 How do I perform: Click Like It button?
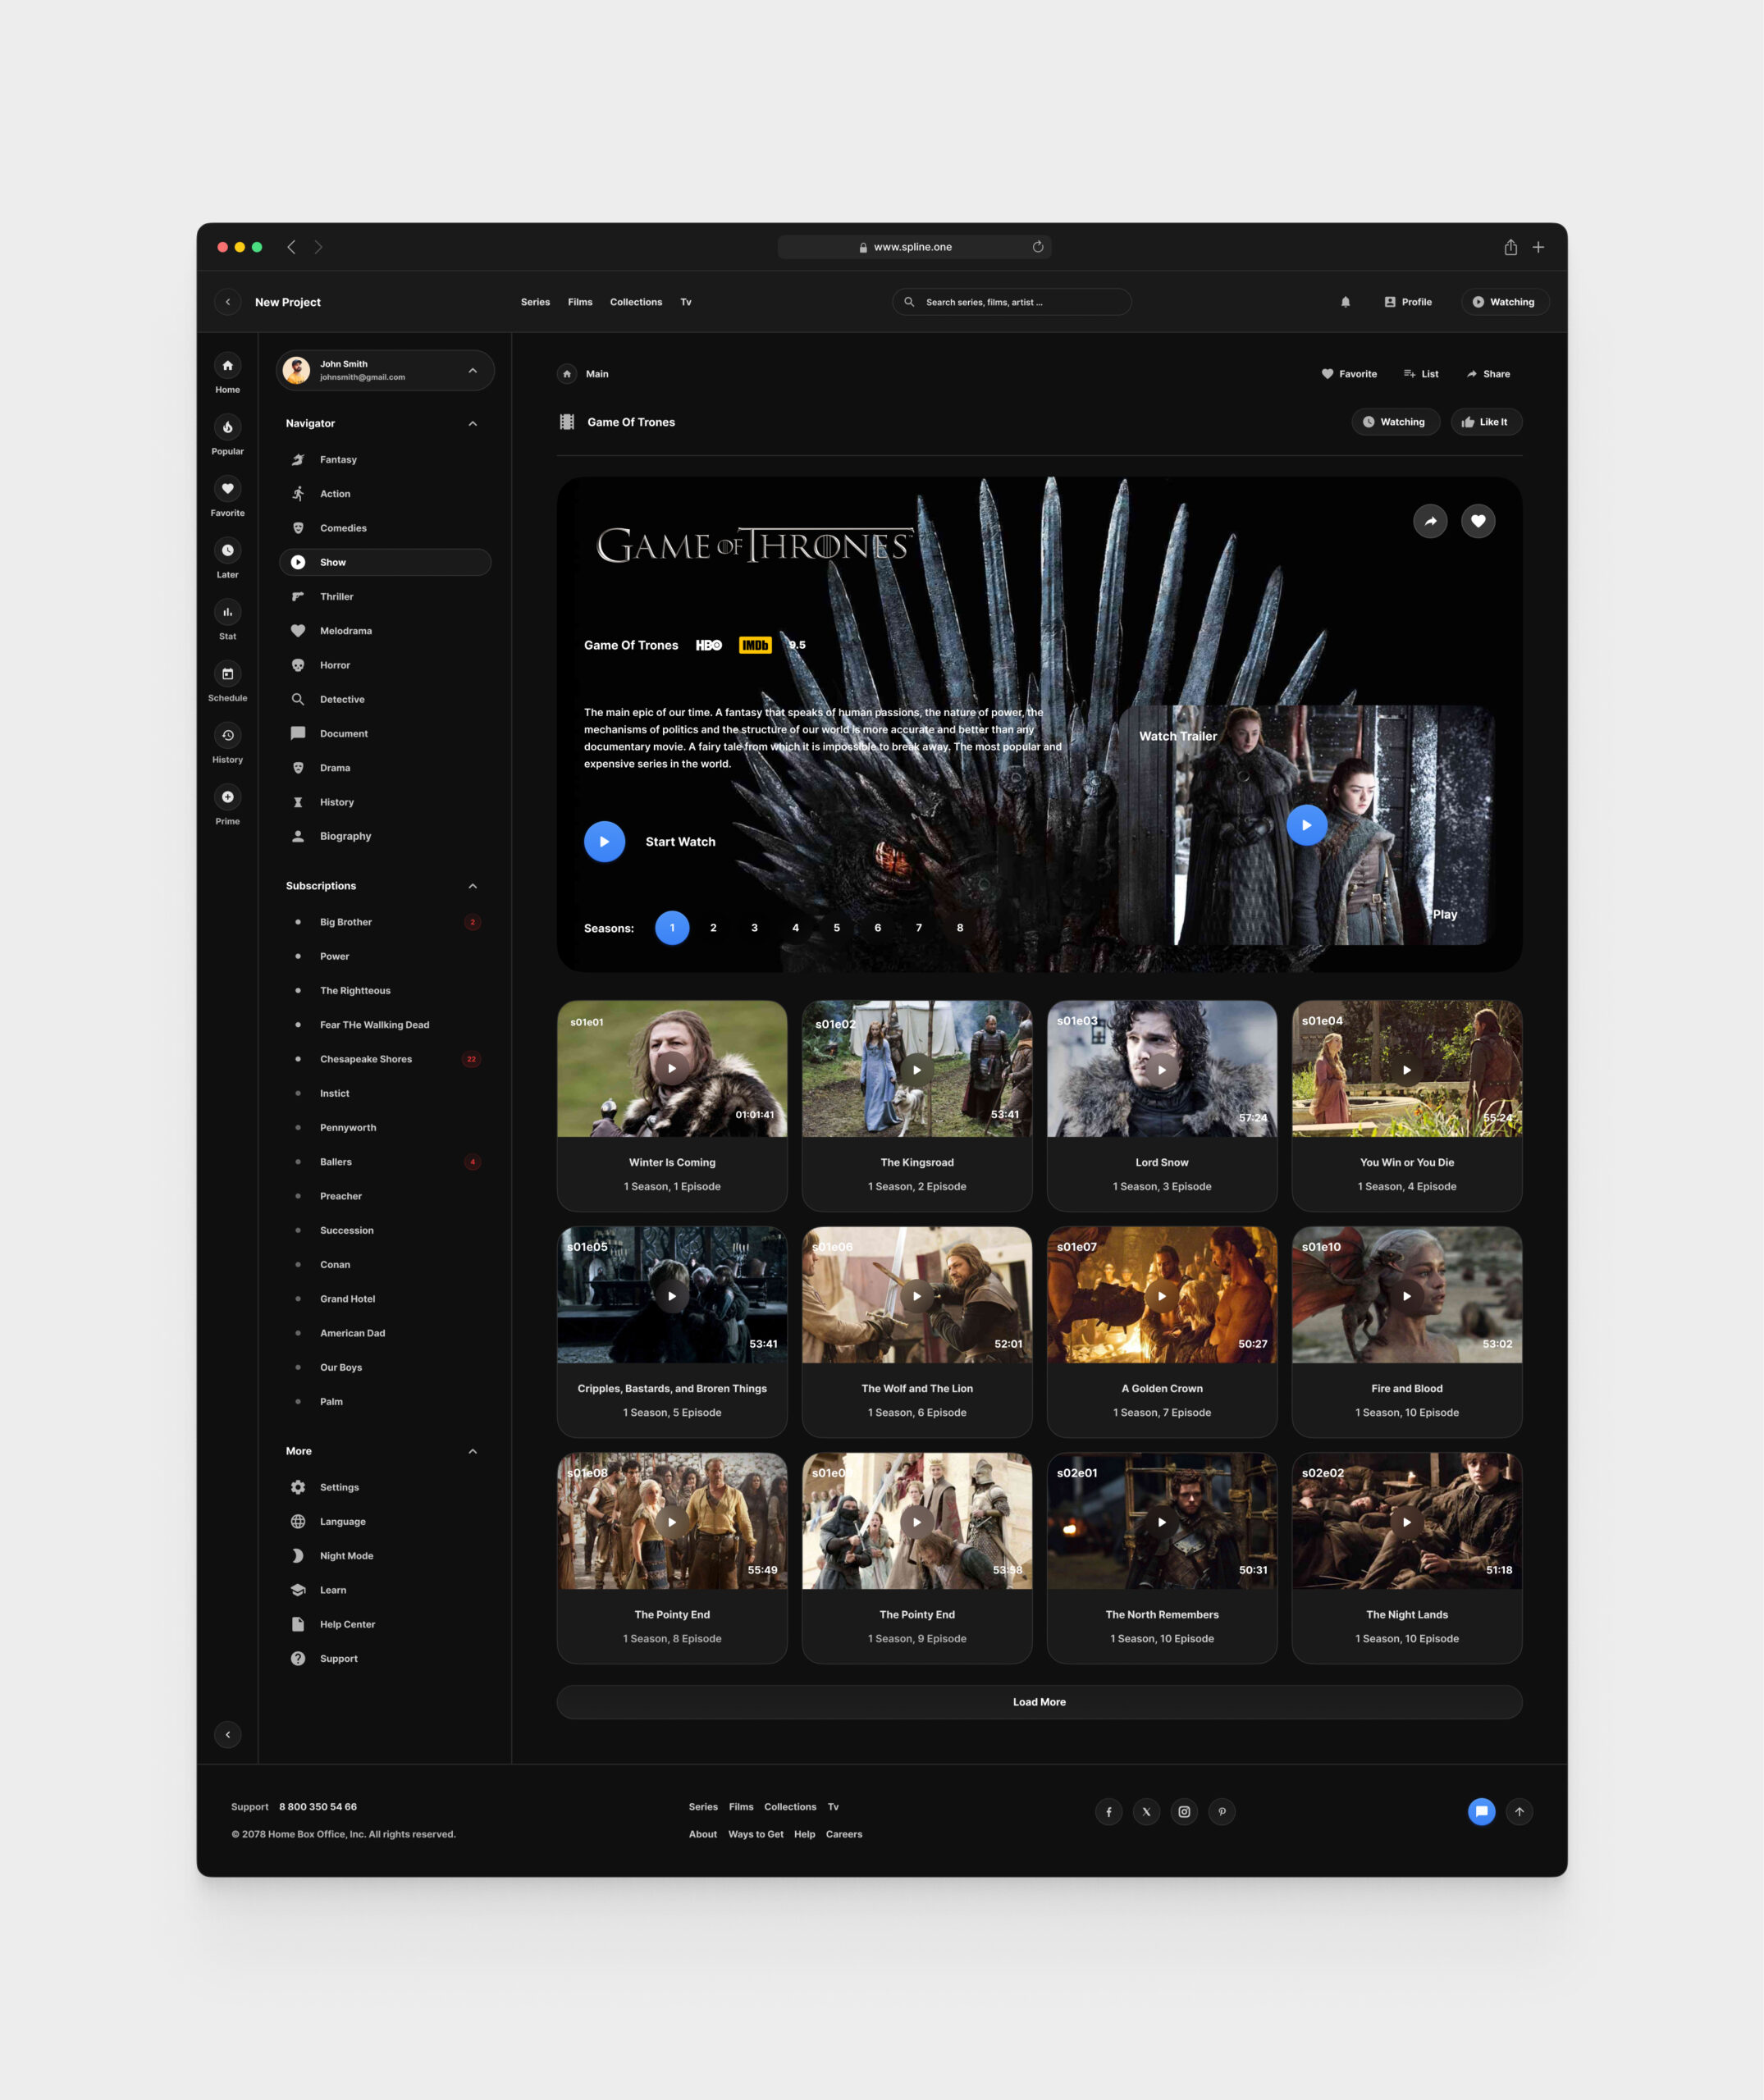1486,422
